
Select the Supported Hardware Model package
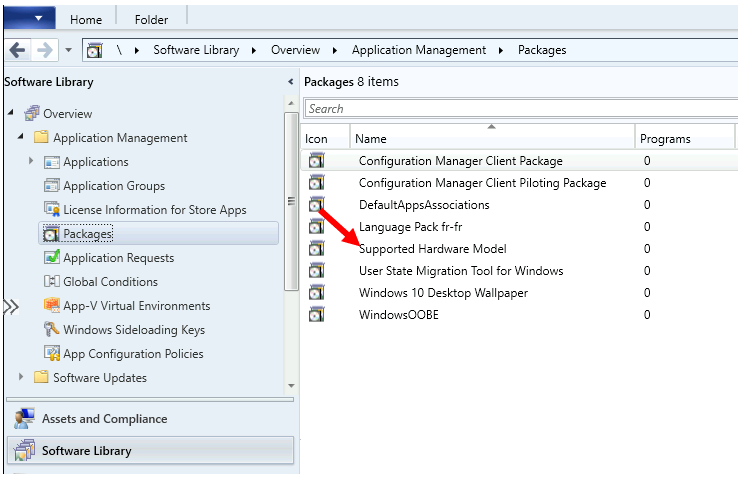[x=519, y=248]
